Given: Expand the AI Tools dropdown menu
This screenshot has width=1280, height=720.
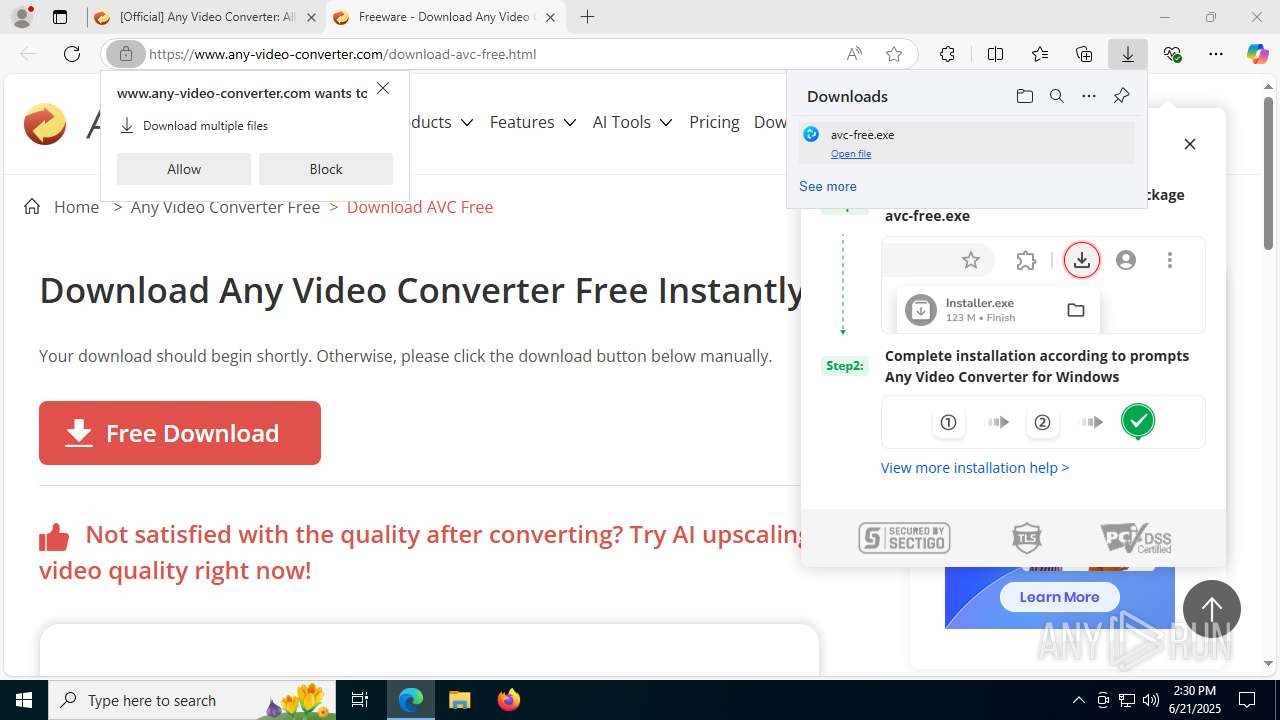Looking at the screenshot, I should point(632,122).
